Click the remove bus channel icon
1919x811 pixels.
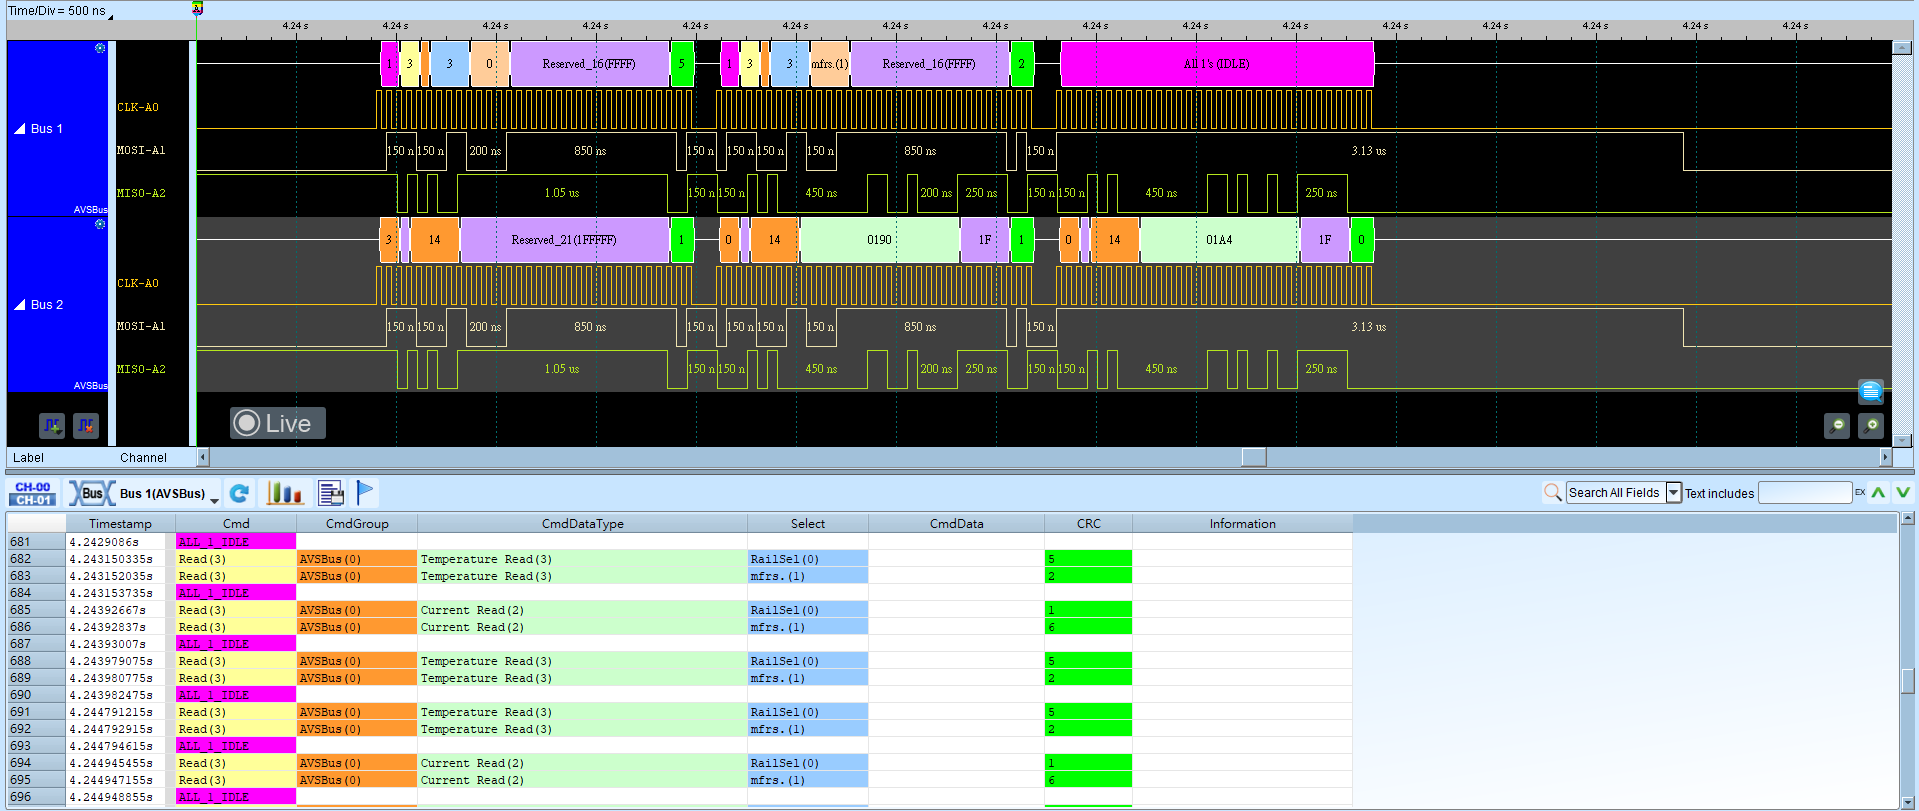click(86, 426)
